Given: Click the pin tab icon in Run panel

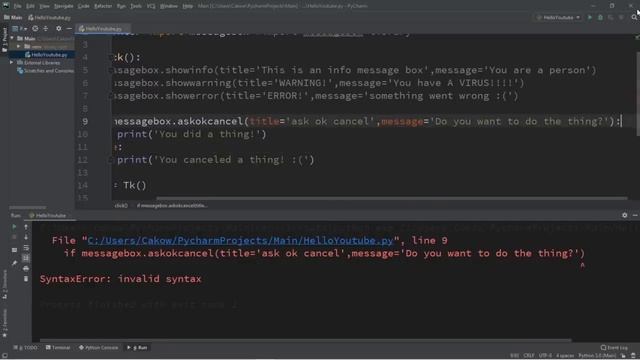Looking at the screenshot, I should pos(14,263).
